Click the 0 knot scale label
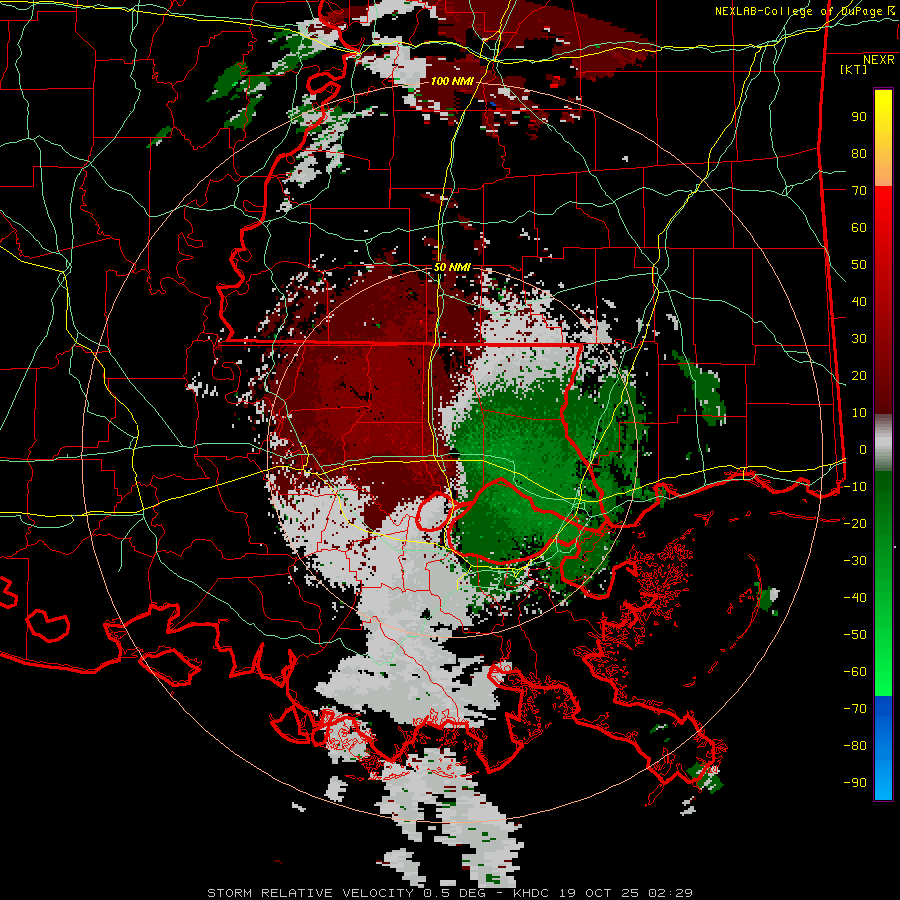 pyautogui.click(x=863, y=450)
